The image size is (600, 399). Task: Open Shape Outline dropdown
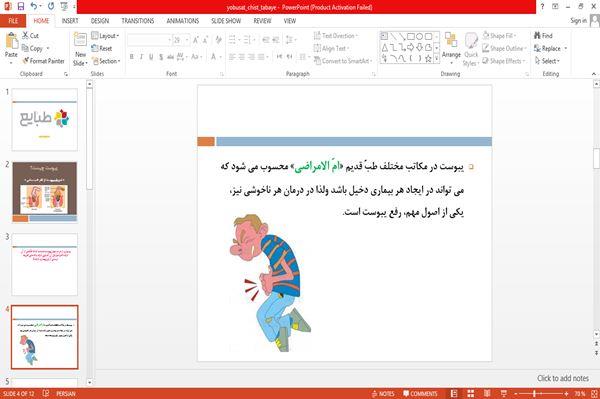point(505,48)
